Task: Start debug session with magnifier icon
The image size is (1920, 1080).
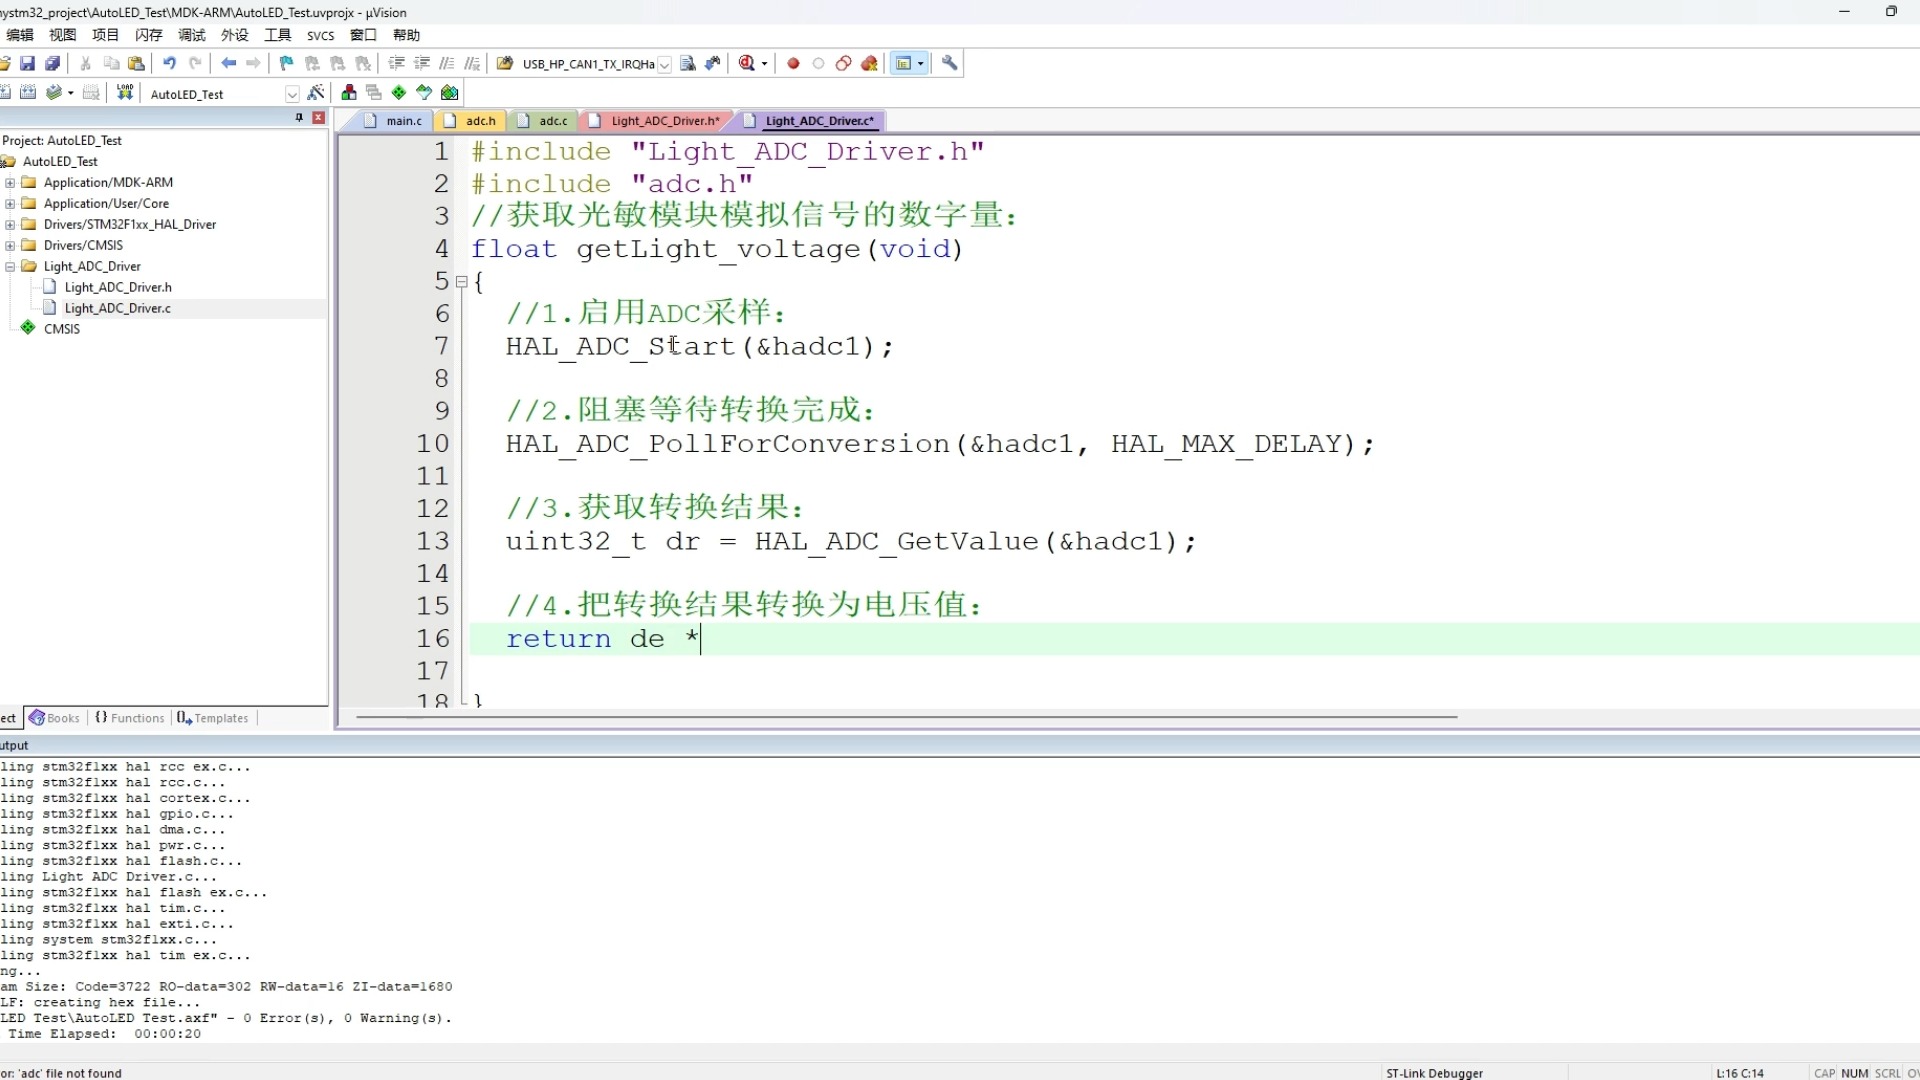Action: pyautogui.click(x=746, y=63)
